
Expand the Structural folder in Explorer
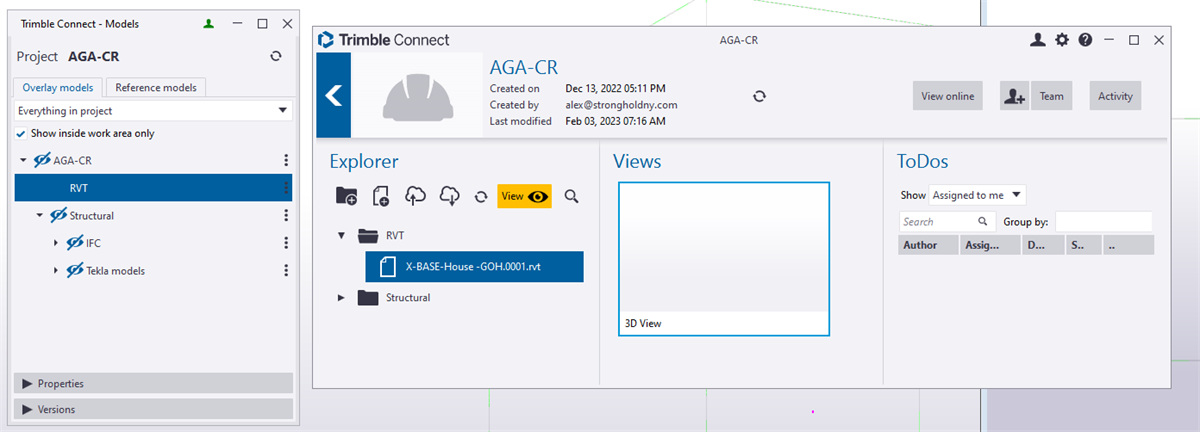(x=341, y=297)
